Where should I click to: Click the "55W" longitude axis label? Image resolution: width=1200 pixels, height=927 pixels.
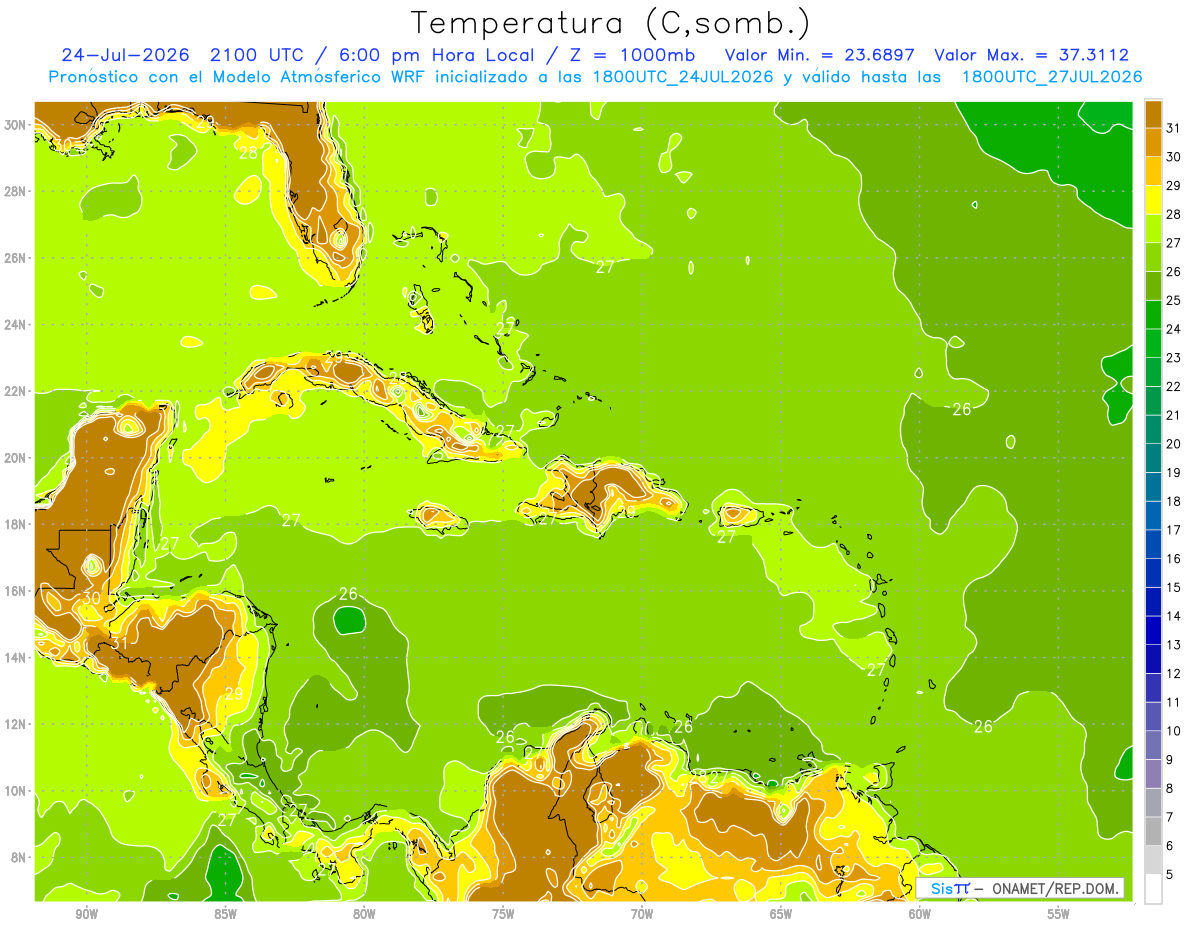[1059, 914]
